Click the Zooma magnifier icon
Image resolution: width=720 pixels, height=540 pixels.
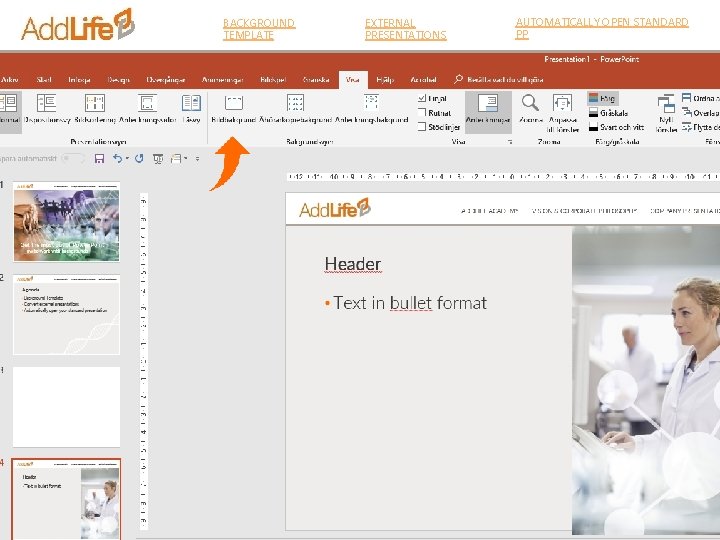click(x=530, y=103)
